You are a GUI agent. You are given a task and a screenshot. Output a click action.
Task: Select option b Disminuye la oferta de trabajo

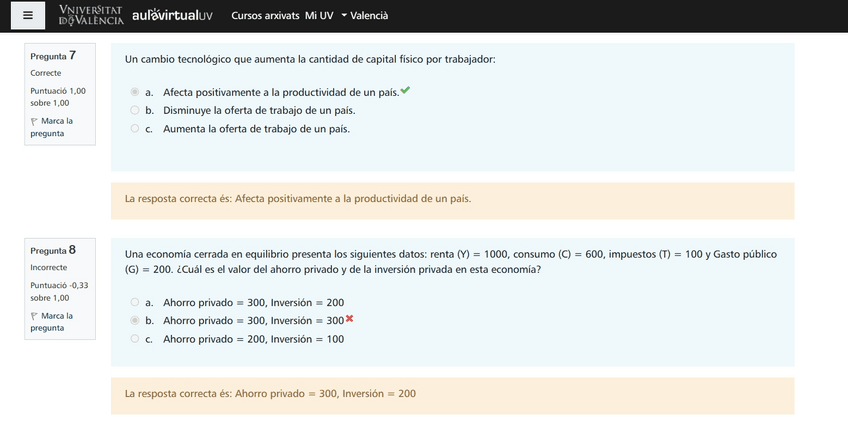click(x=135, y=110)
